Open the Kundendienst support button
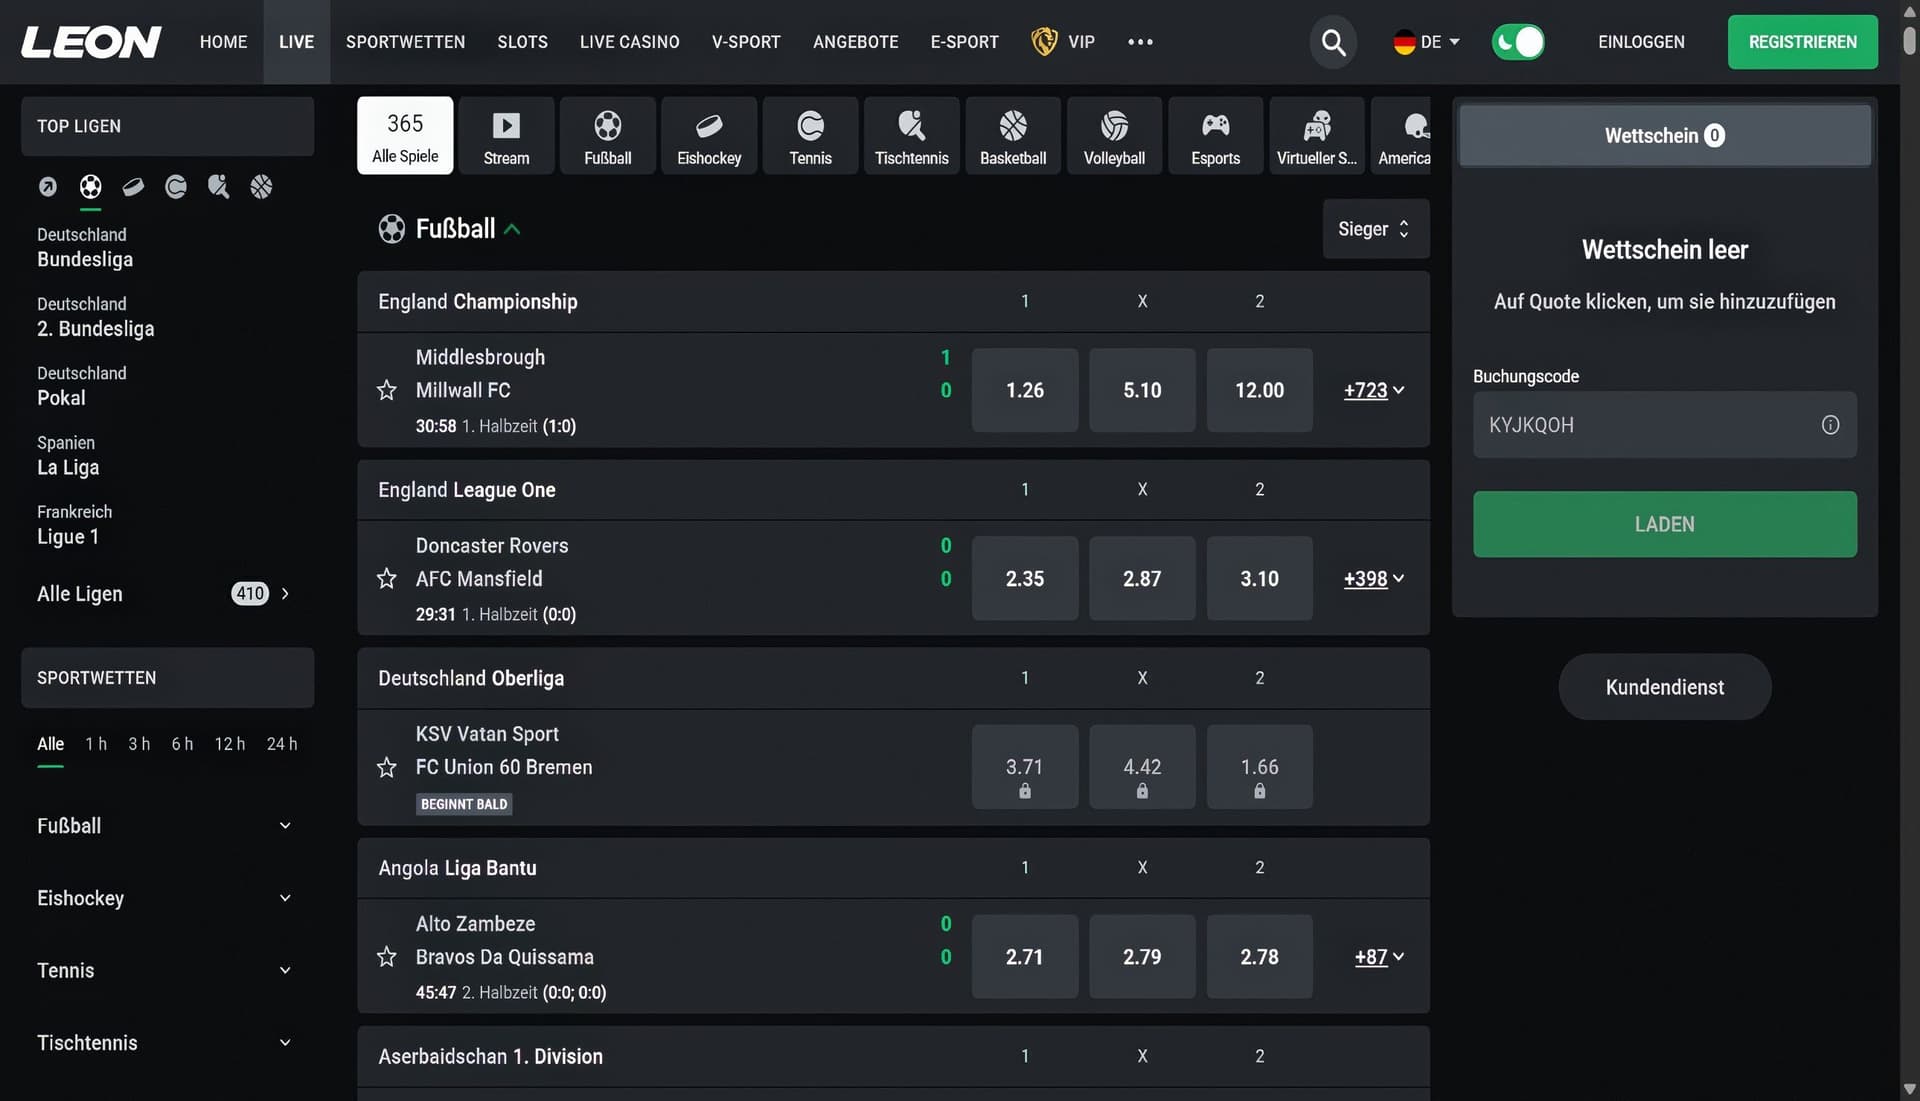Screen dimensions: 1920x1101 (1663, 687)
